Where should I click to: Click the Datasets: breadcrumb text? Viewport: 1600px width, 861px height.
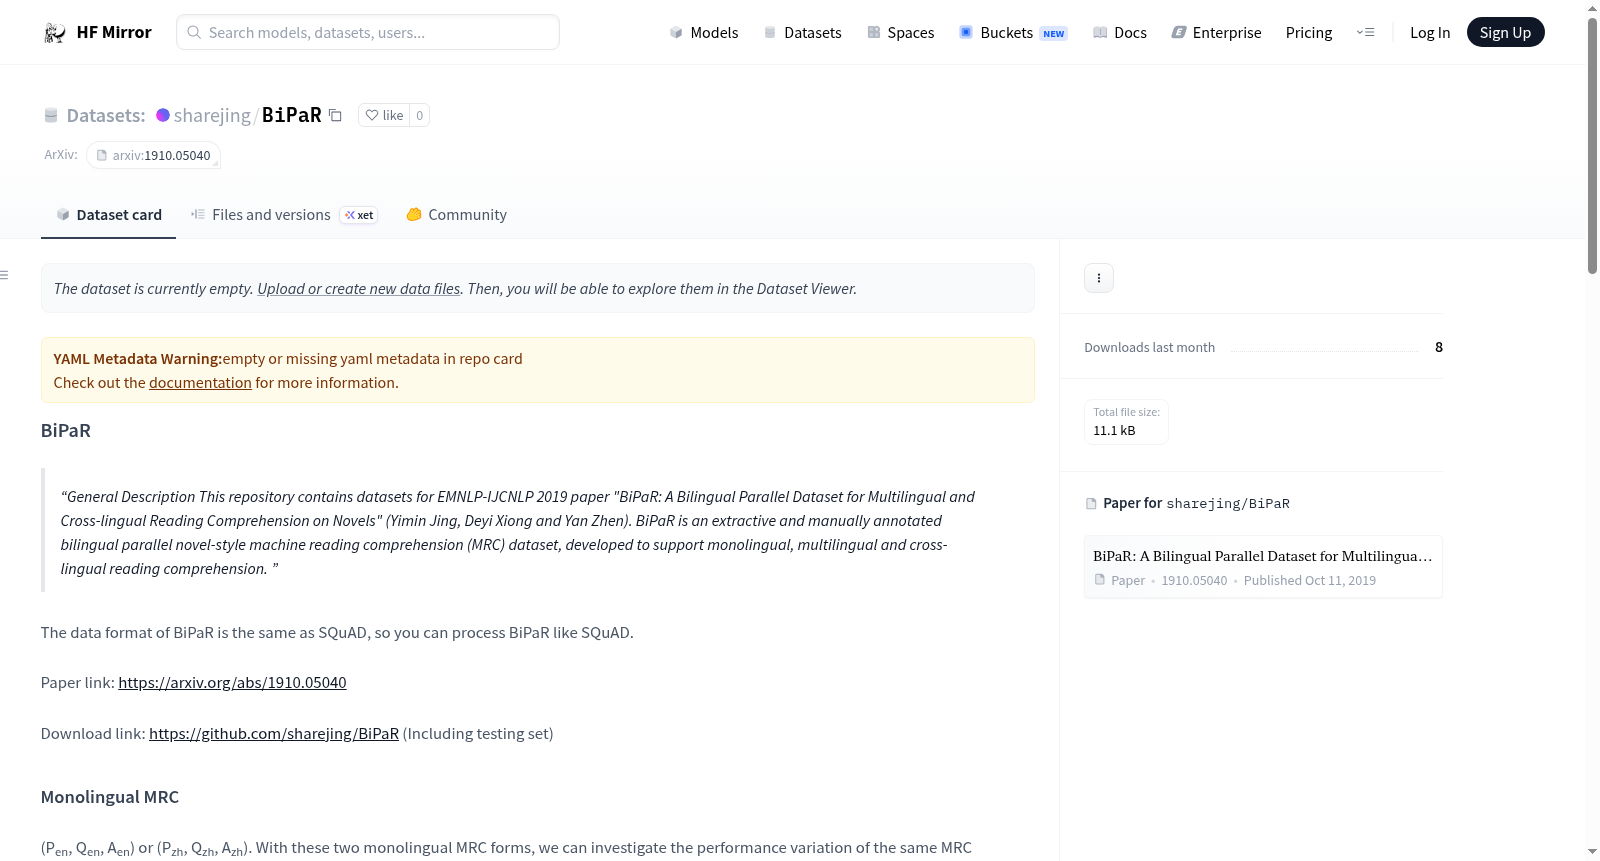click(x=106, y=116)
